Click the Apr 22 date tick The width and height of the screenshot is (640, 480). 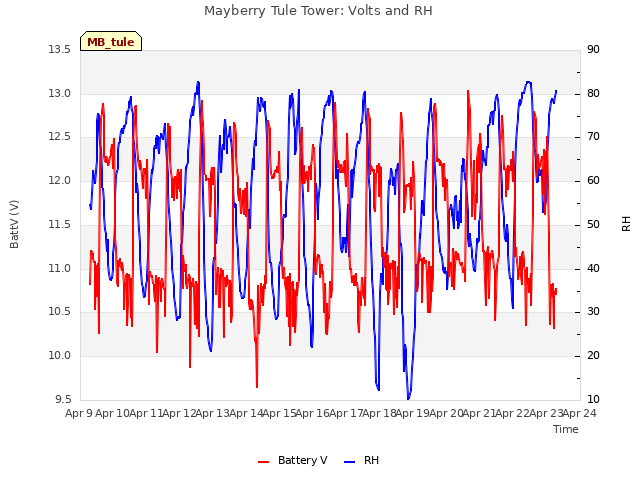(x=513, y=413)
